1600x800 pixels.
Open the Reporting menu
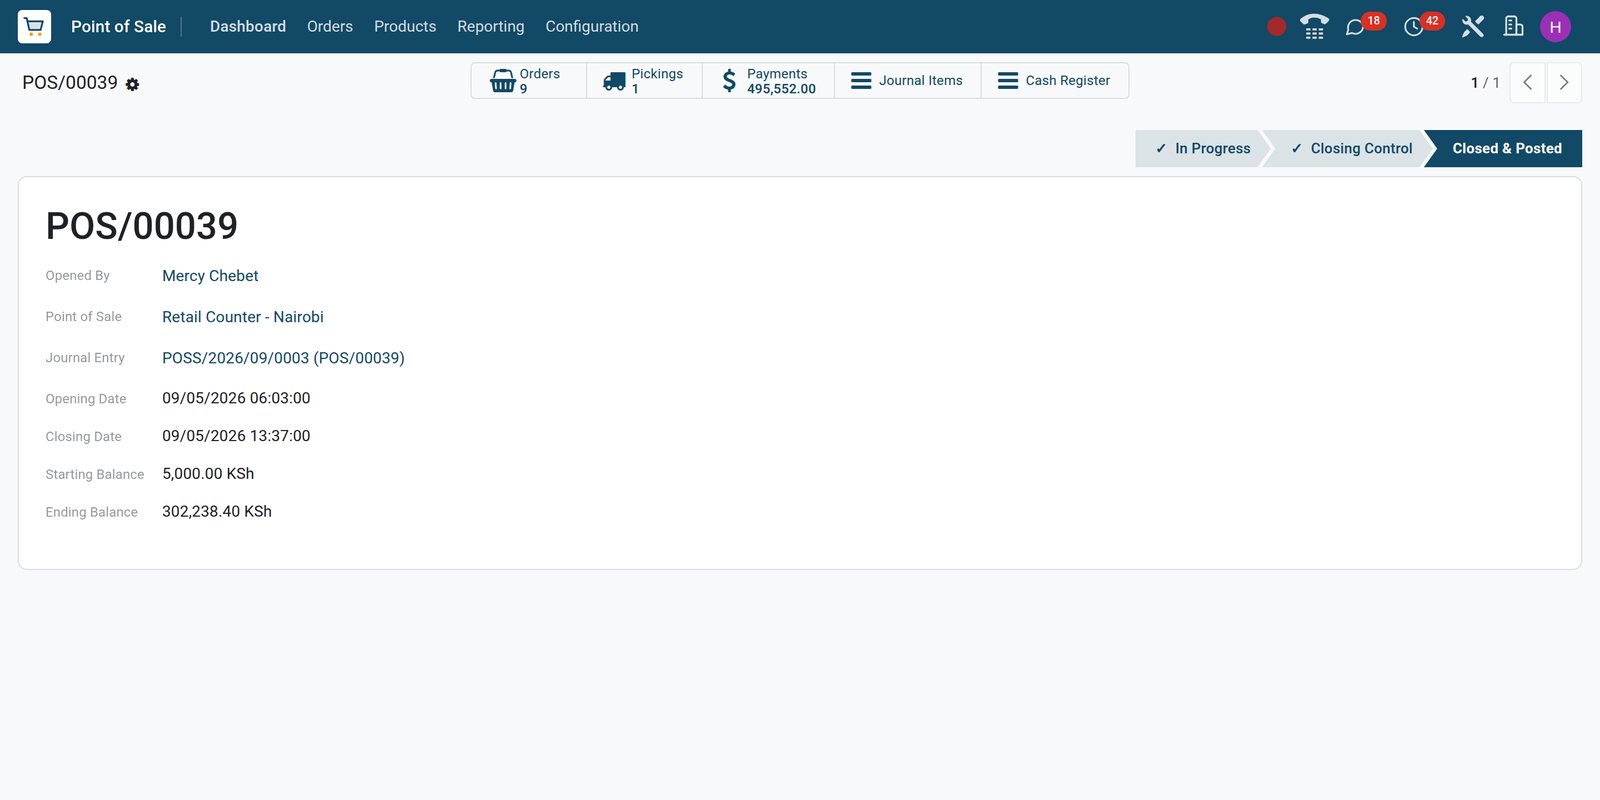point(491,27)
